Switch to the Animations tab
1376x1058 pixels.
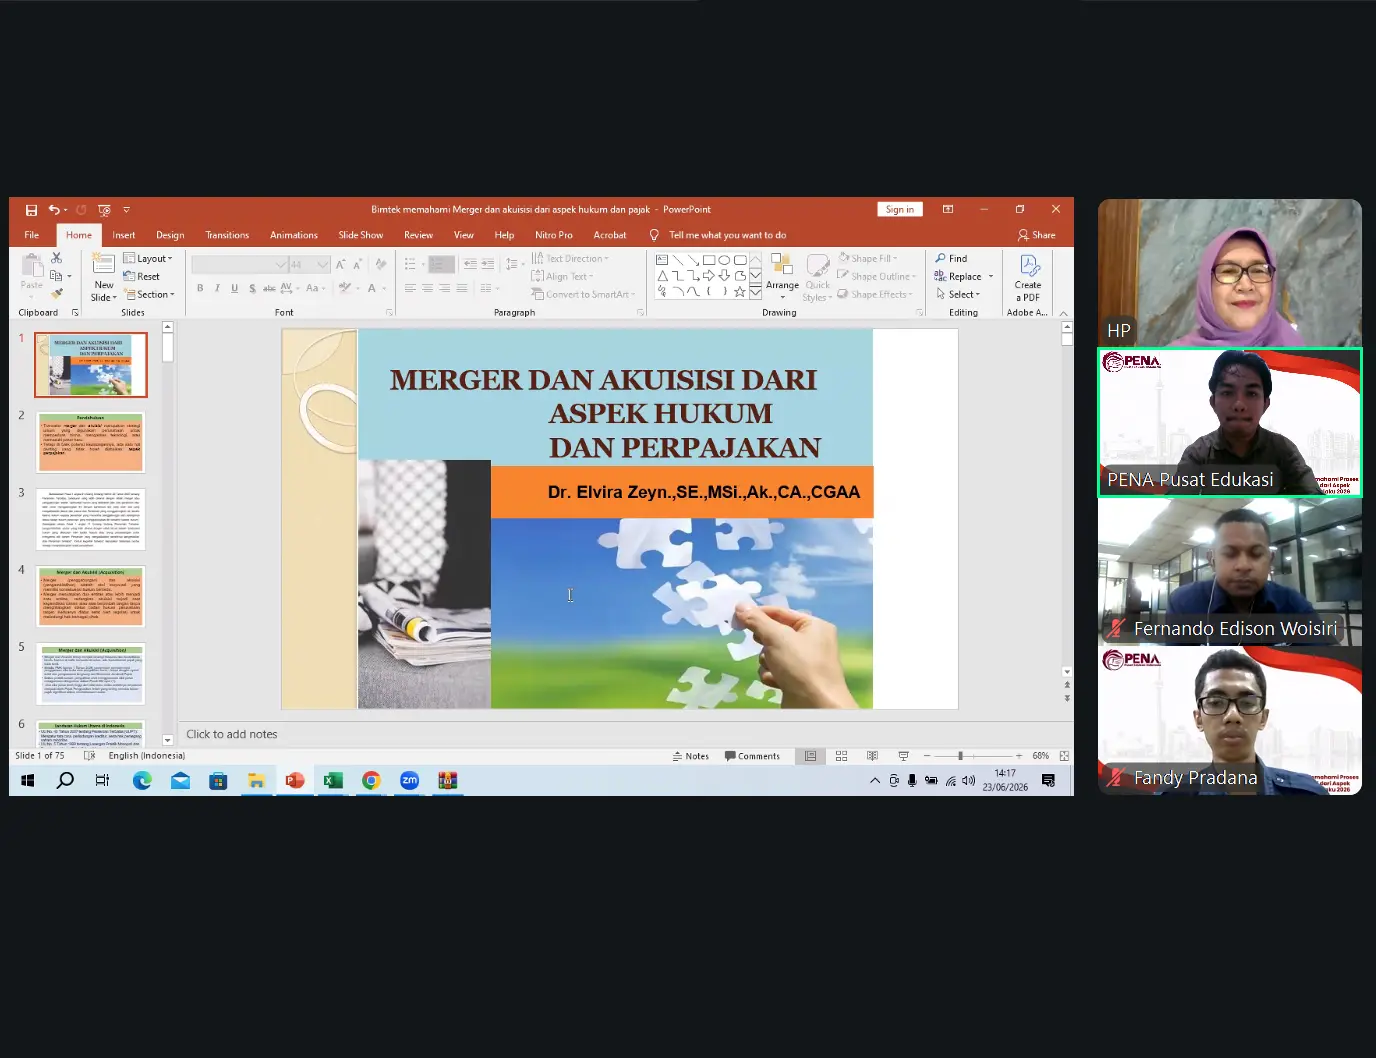point(294,235)
